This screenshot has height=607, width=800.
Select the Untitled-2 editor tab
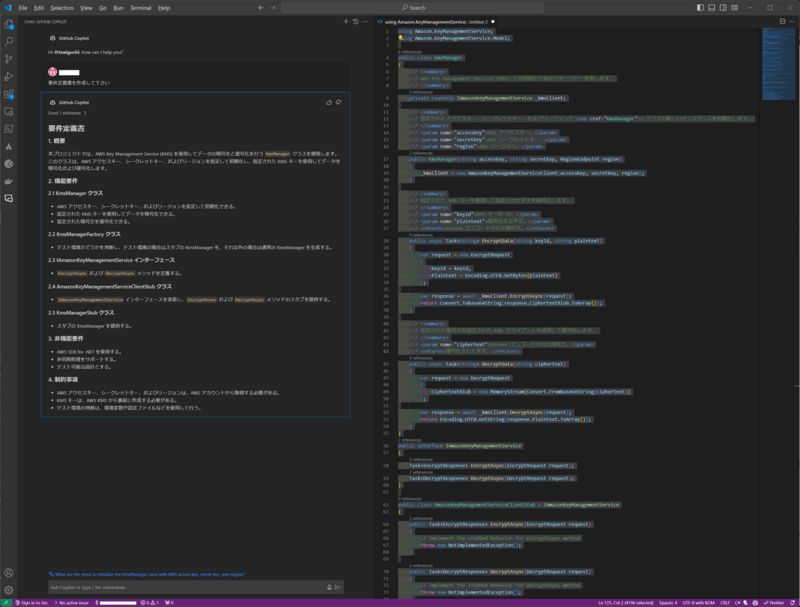click(x=436, y=22)
